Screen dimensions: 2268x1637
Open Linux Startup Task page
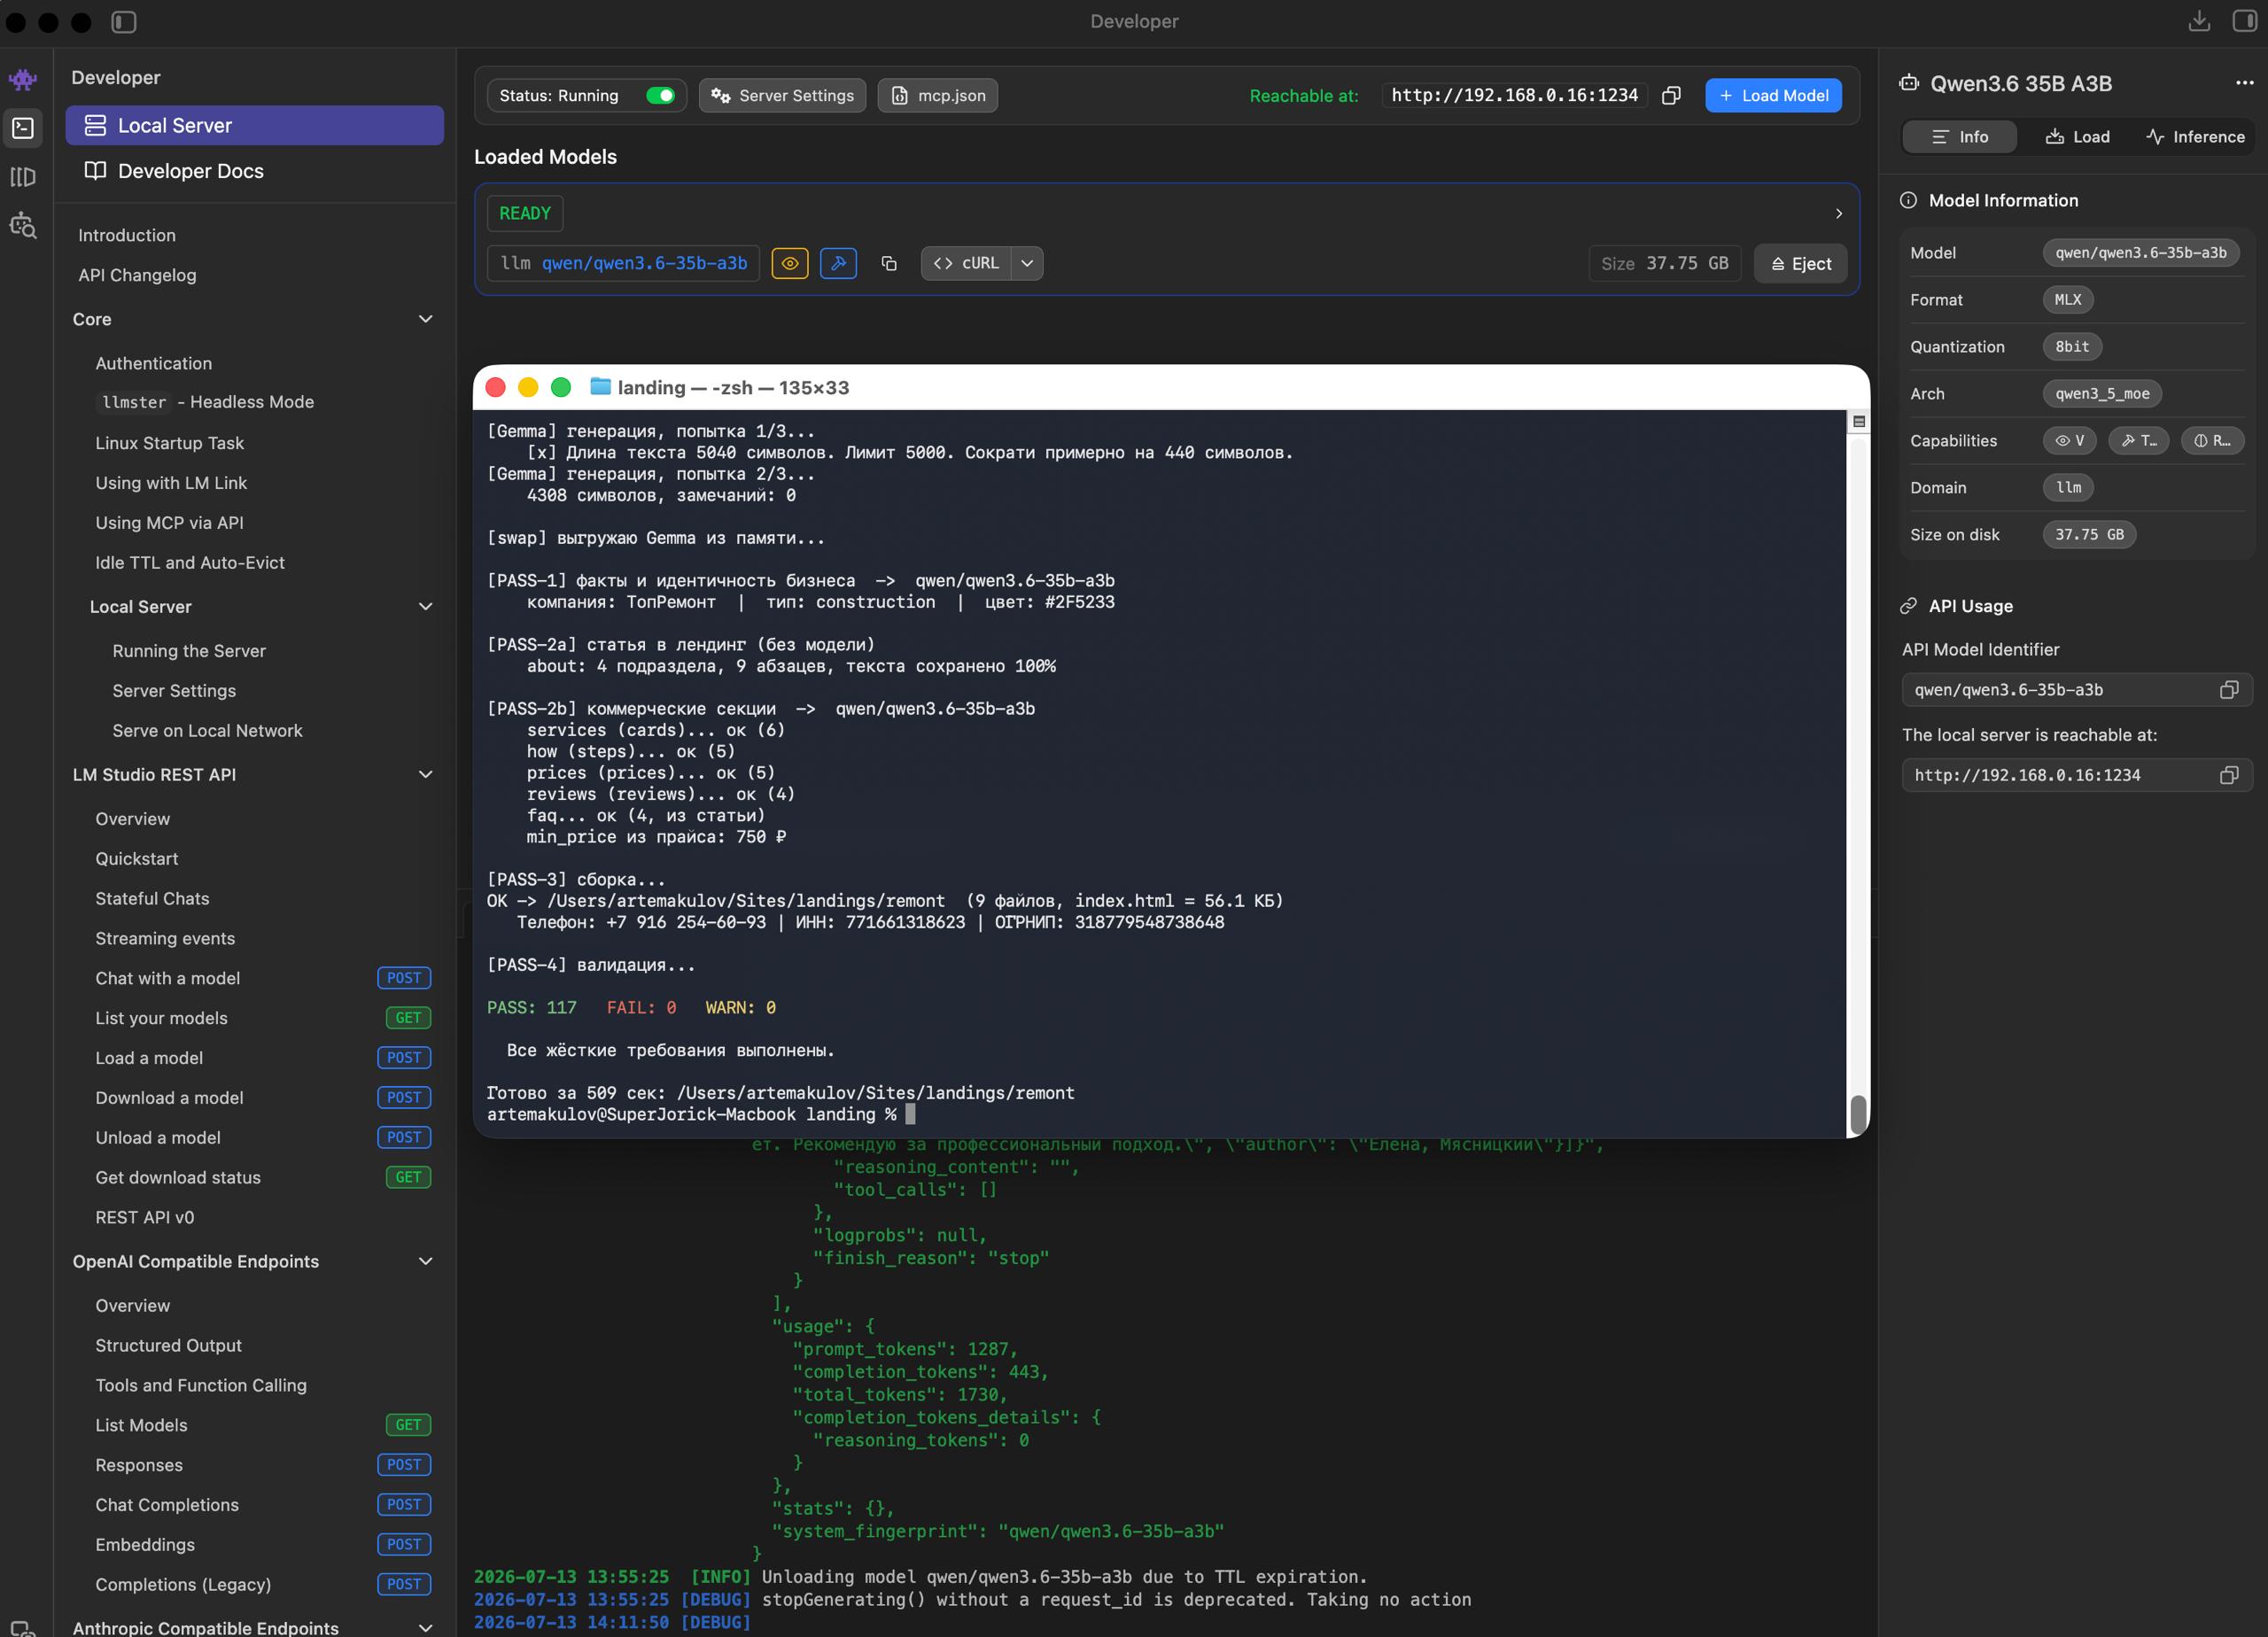[169, 443]
